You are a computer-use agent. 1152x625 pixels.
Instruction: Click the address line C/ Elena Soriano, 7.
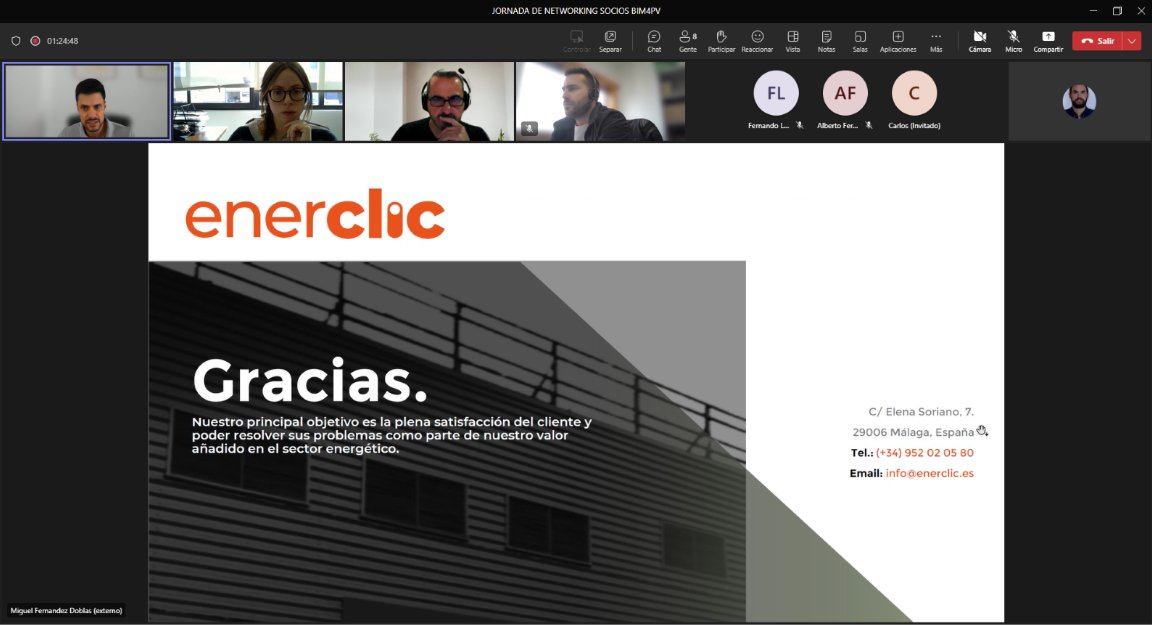[921, 411]
